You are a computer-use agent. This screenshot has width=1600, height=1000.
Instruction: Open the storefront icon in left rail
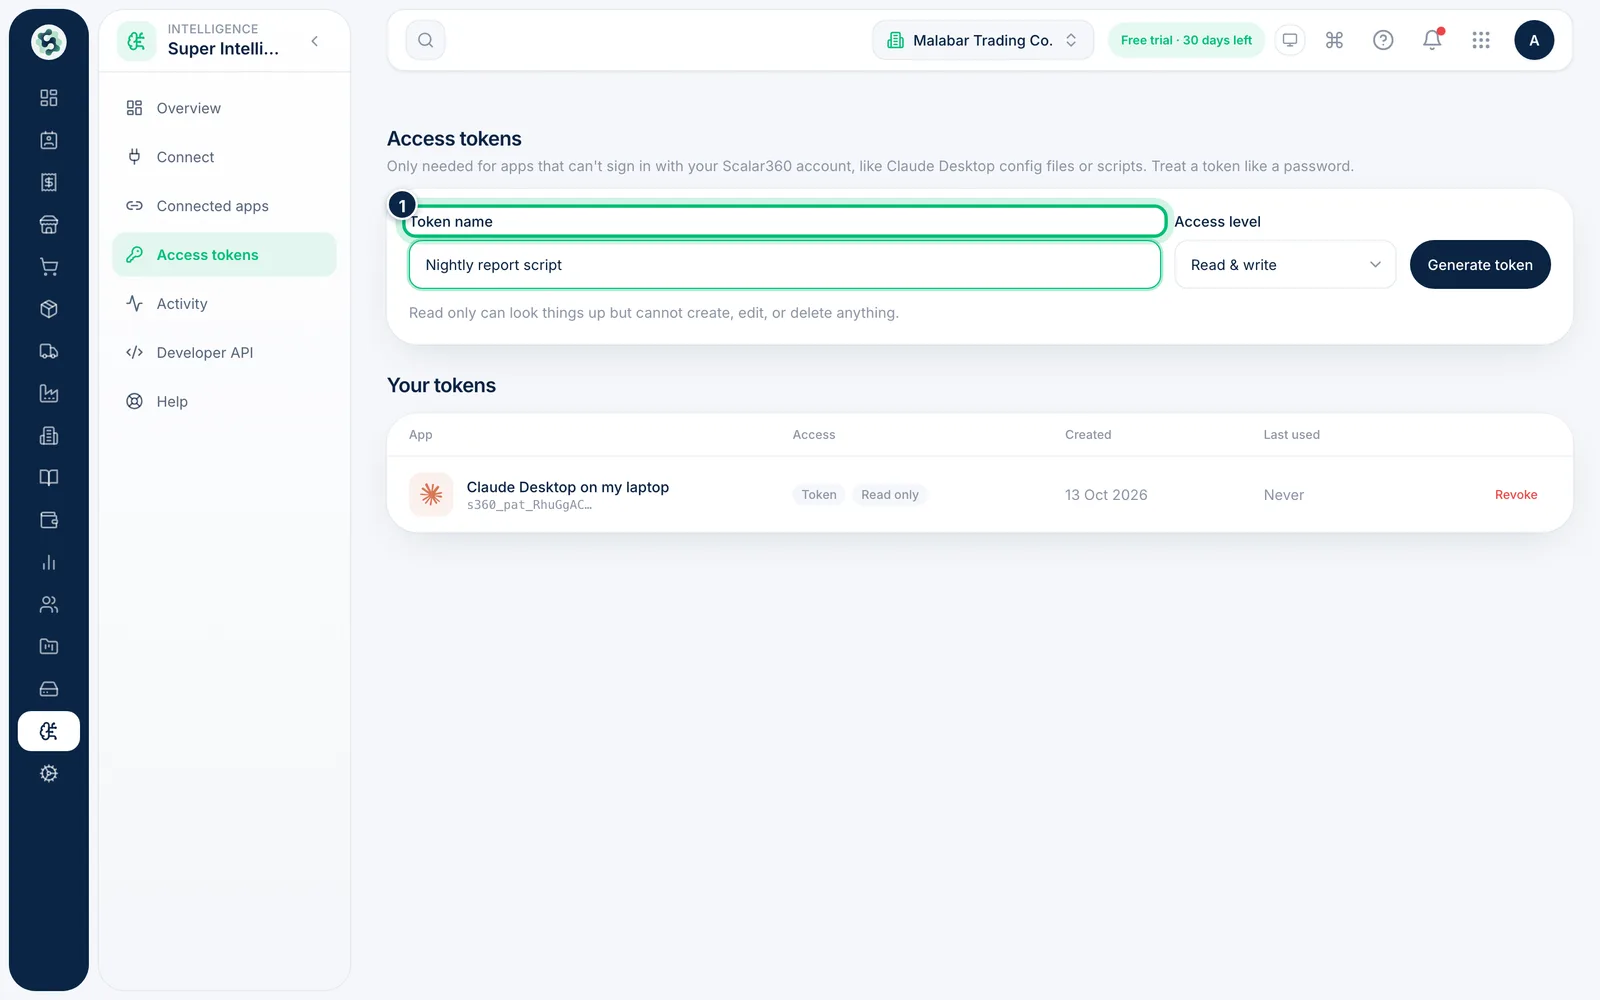pos(48,225)
